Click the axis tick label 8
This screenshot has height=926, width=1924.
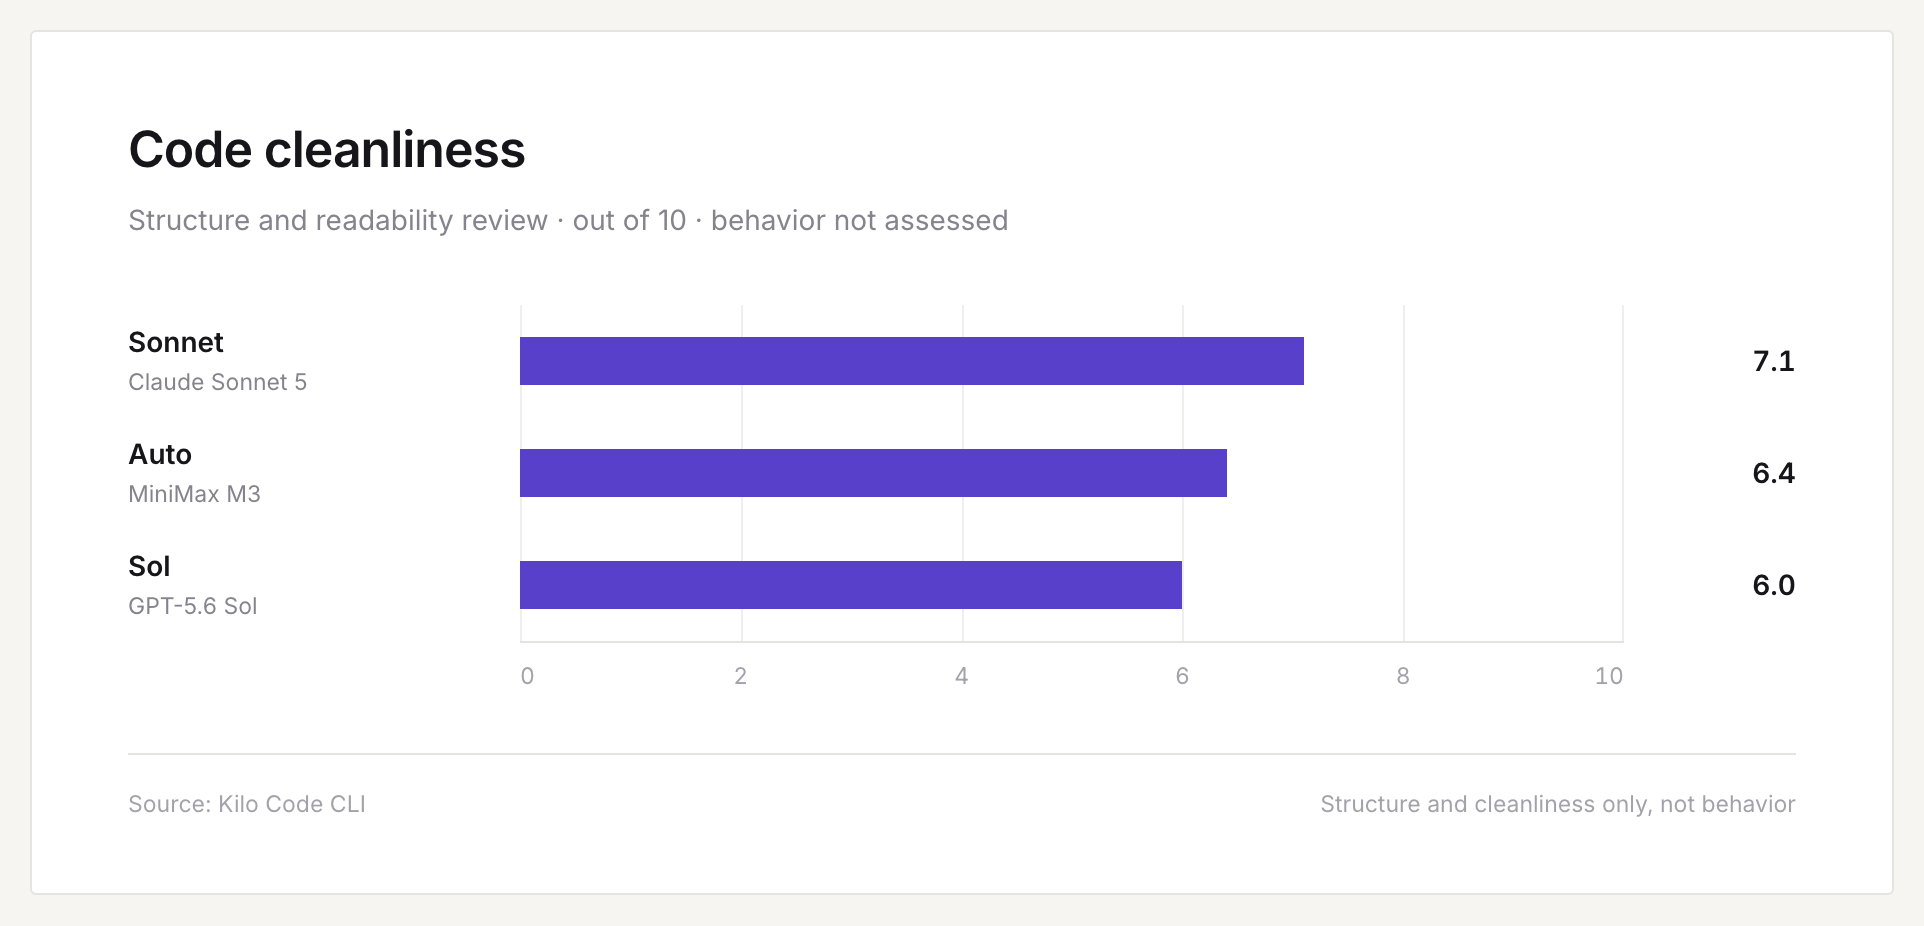coord(1403,676)
